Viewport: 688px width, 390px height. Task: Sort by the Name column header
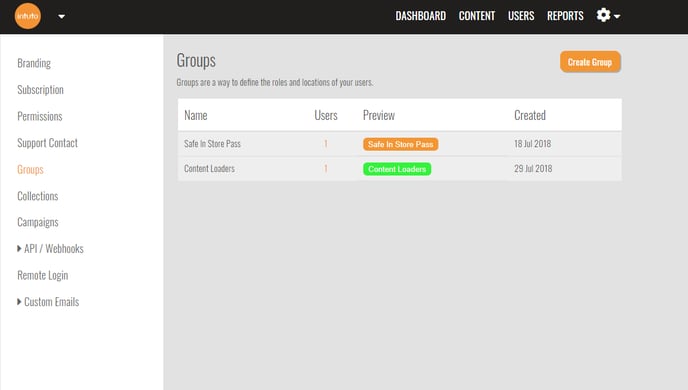(x=196, y=115)
